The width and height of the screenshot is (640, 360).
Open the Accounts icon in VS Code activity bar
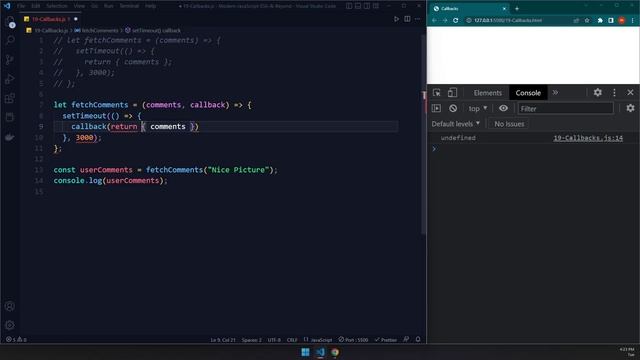pyautogui.click(x=10, y=306)
